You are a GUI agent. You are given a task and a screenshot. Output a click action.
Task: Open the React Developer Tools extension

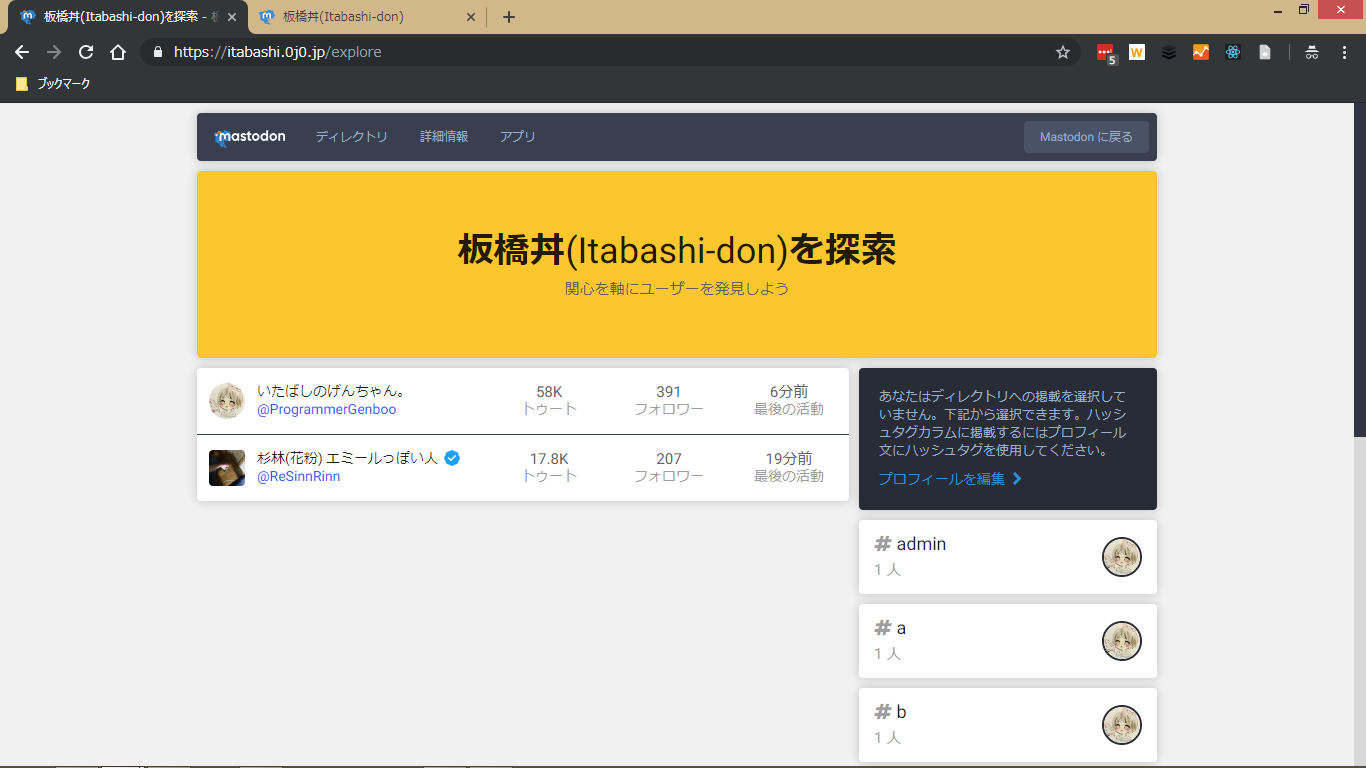[1233, 53]
